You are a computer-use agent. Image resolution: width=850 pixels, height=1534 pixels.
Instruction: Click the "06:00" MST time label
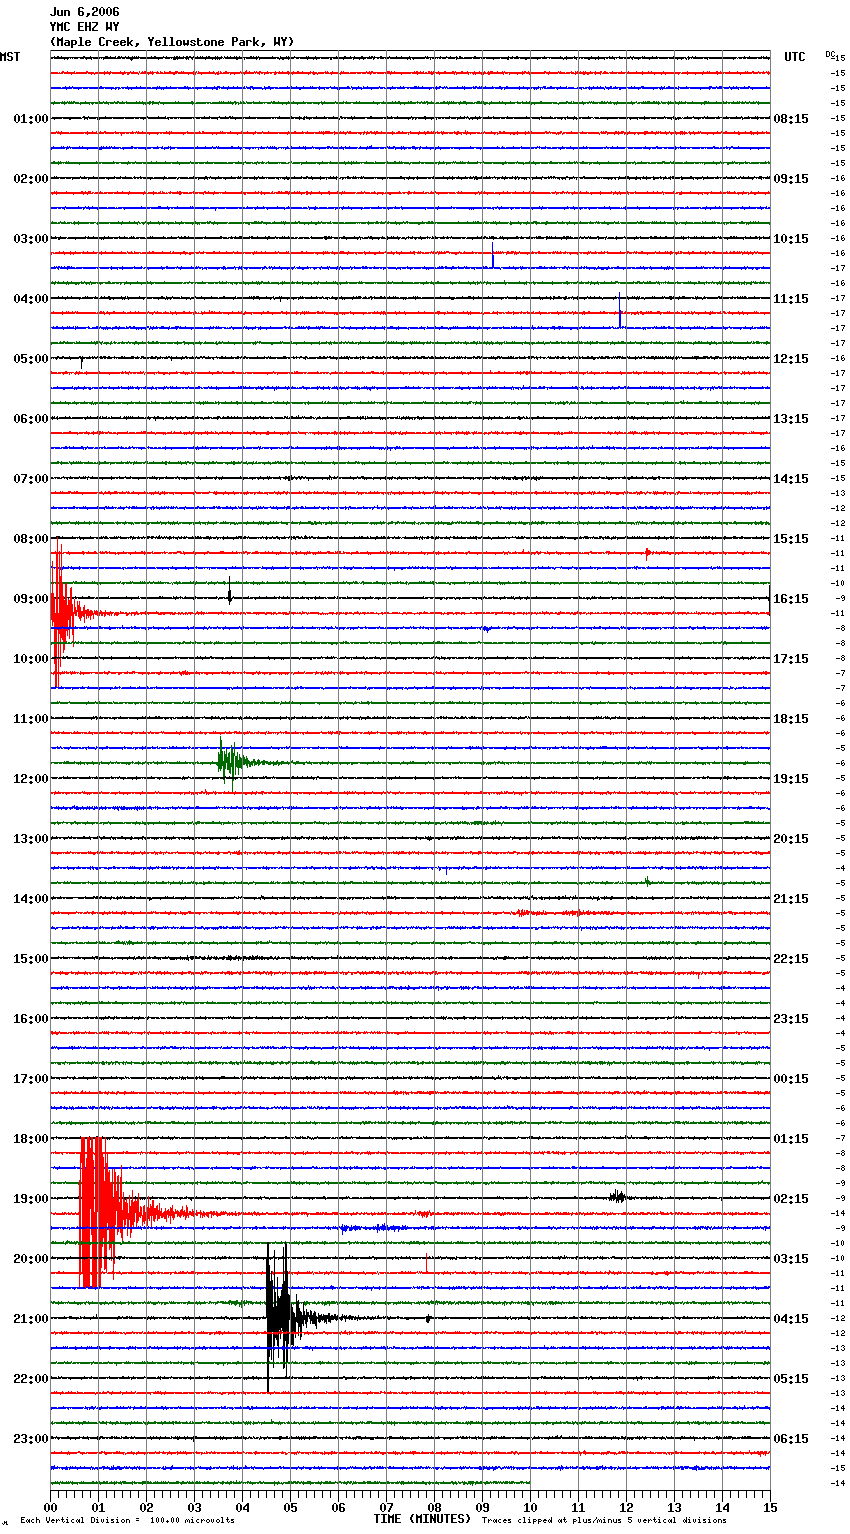tap(31, 419)
